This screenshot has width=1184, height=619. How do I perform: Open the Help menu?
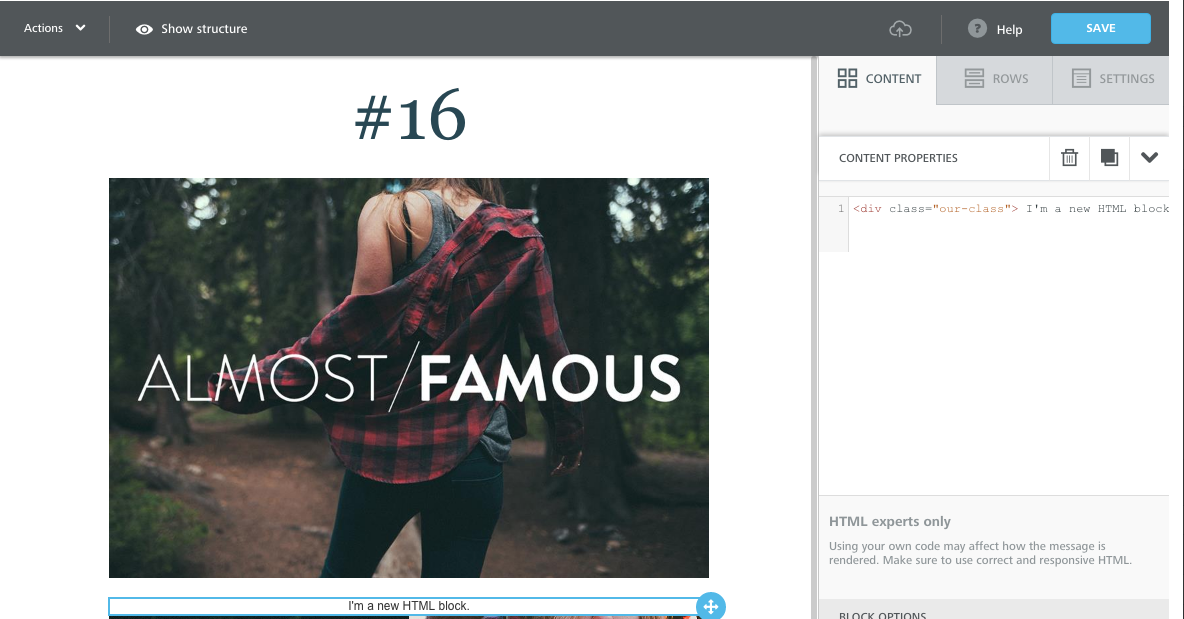click(x=995, y=29)
